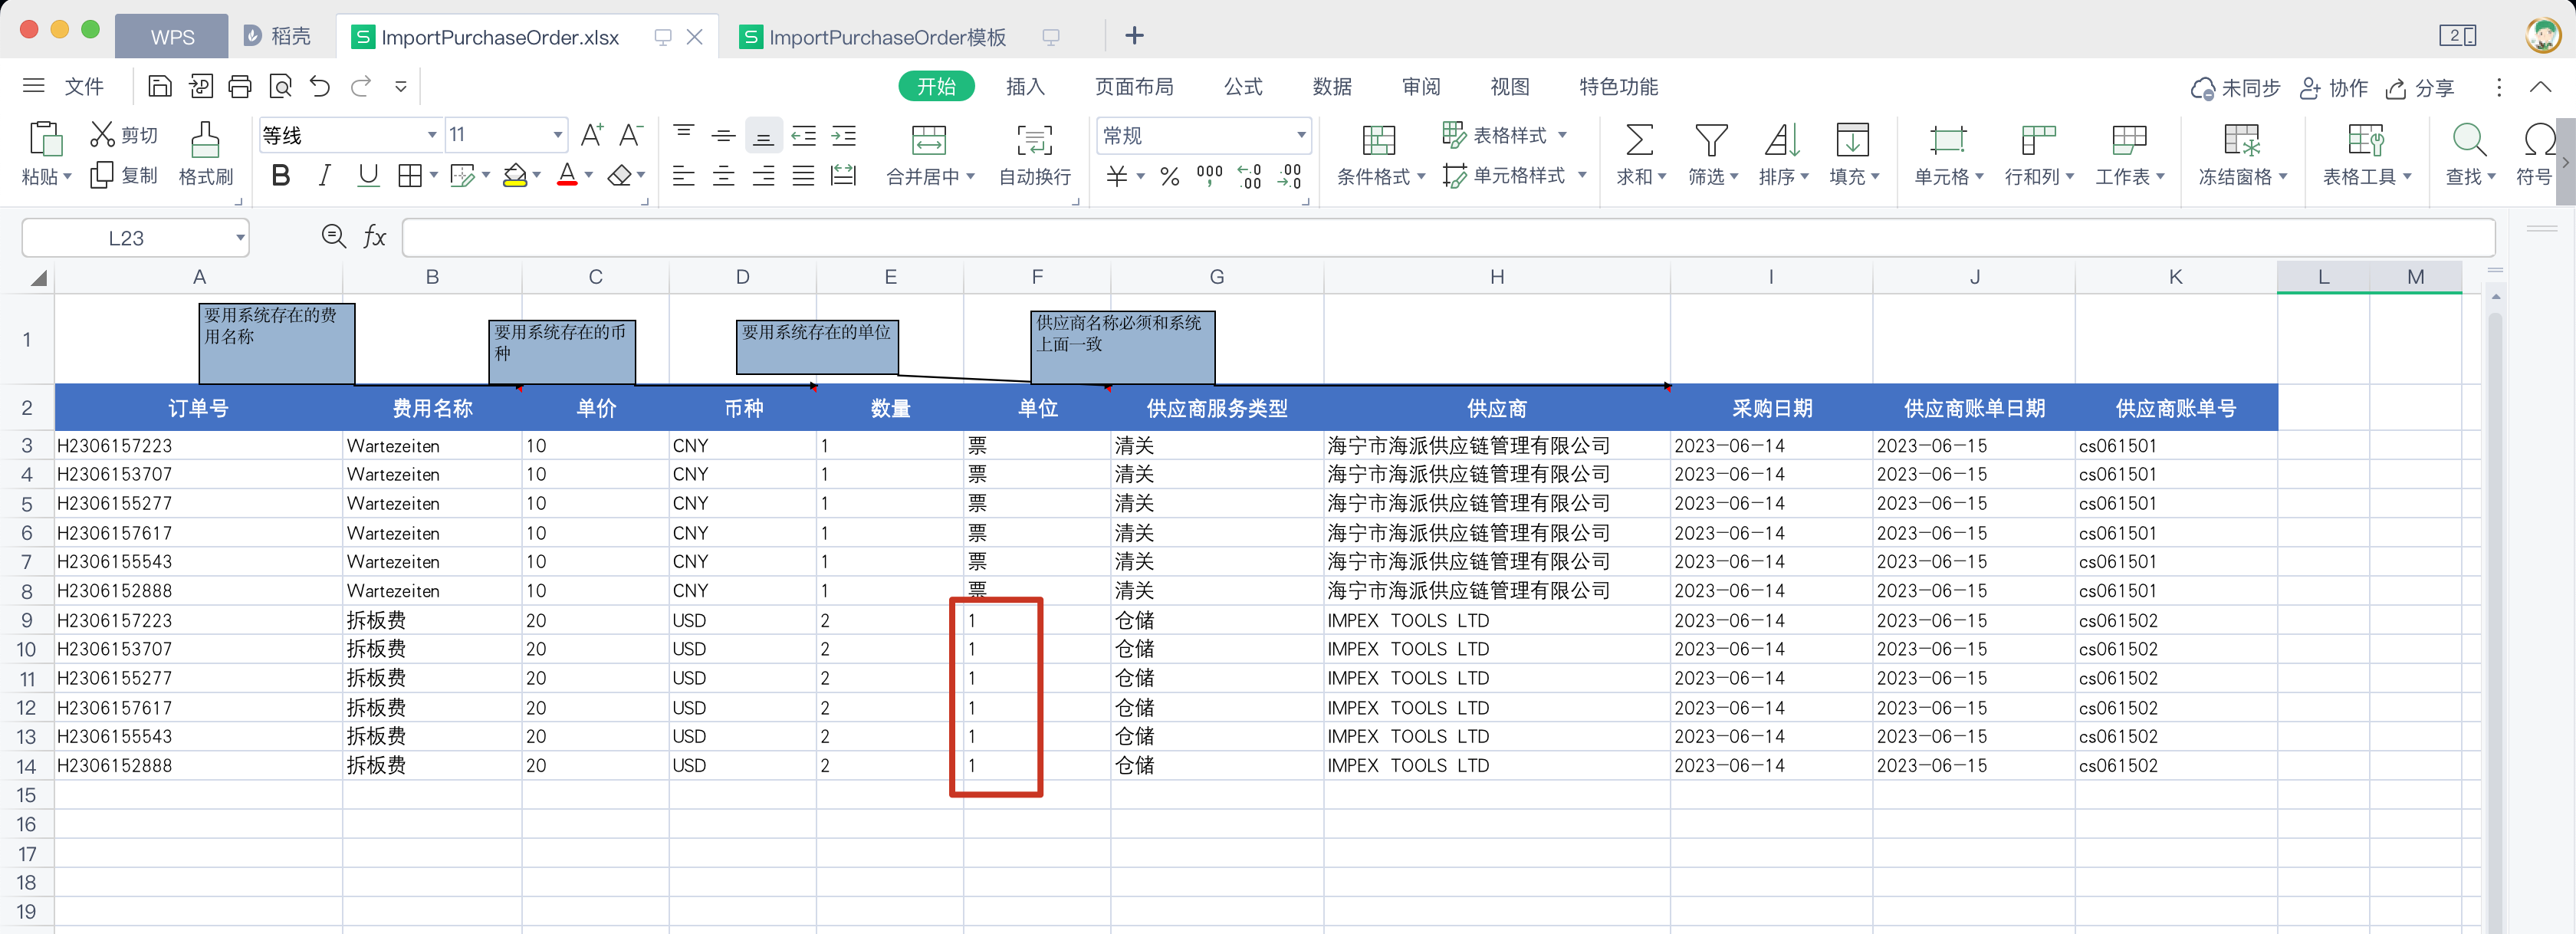Viewport: 2576px width, 934px height.
Task: Click the Collaborate (协作) button
Action: pyautogui.click(x=2333, y=88)
